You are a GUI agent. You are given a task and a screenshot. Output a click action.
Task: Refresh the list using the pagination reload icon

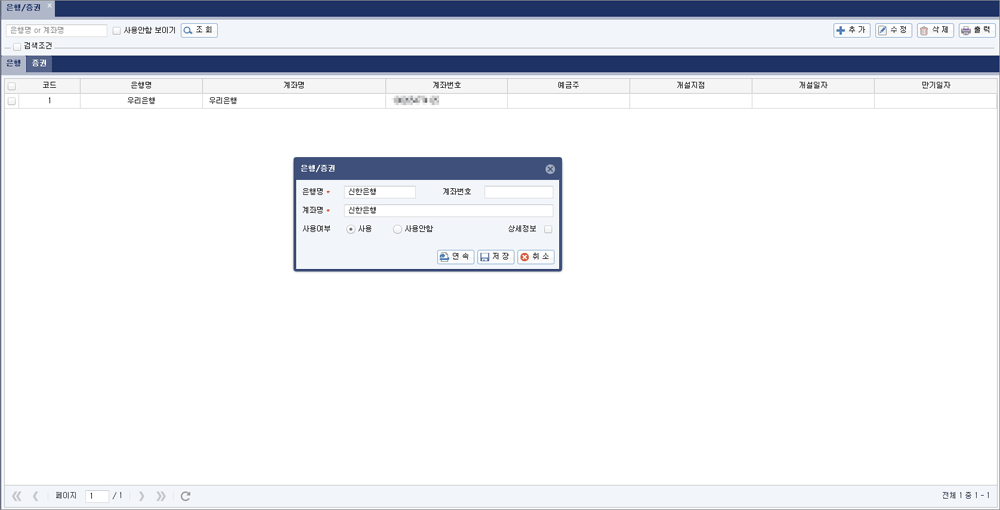coord(185,496)
